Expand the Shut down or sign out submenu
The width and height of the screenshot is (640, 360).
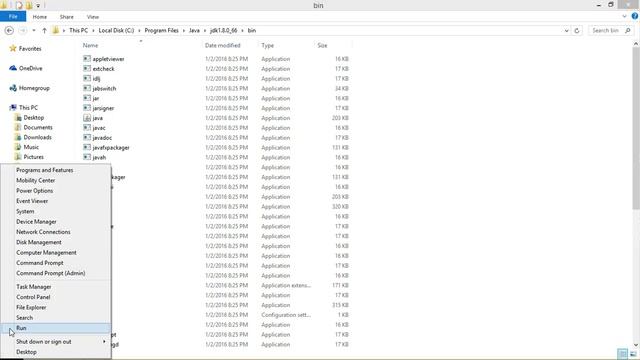tap(104, 342)
